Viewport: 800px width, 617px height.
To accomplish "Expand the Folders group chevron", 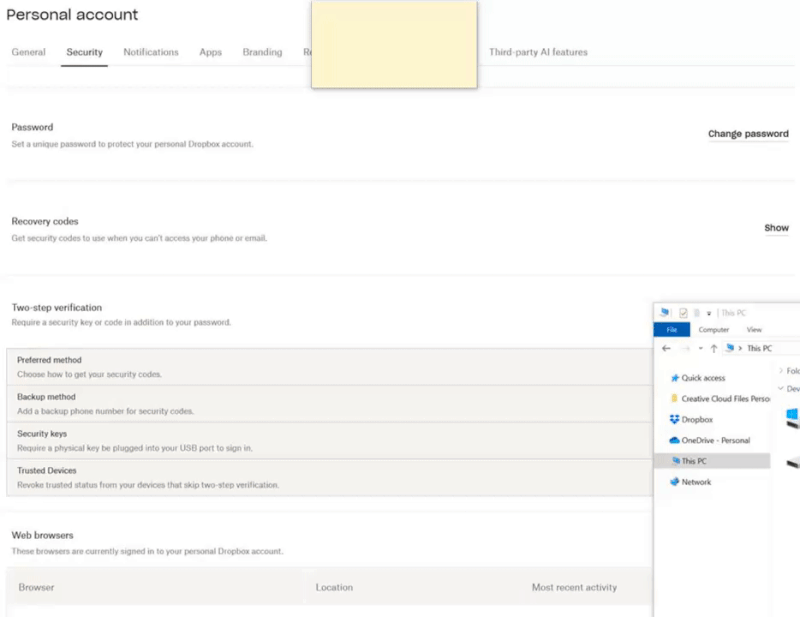I will pyautogui.click(x=781, y=371).
